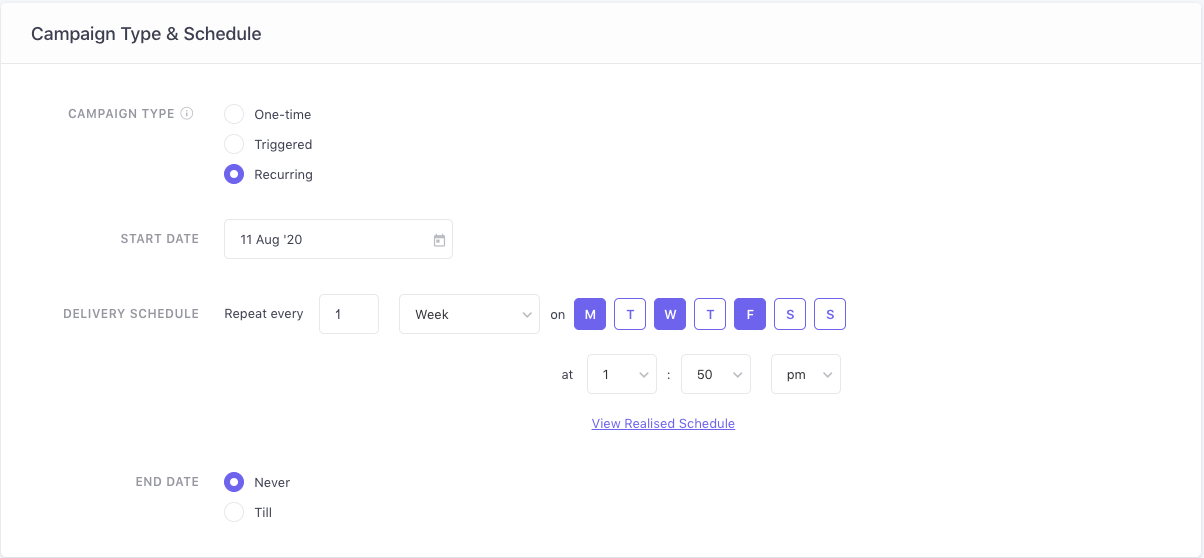
Task: Choose Till for the end date
Action: pyautogui.click(x=234, y=512)
